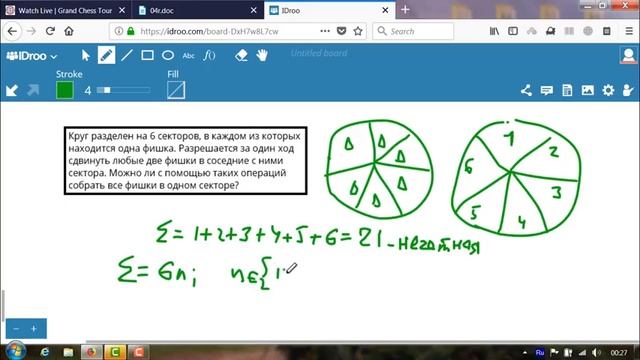Open the document pages icon
The height and width of the screenshot is (360, 640).
click(x=567, y=90)
